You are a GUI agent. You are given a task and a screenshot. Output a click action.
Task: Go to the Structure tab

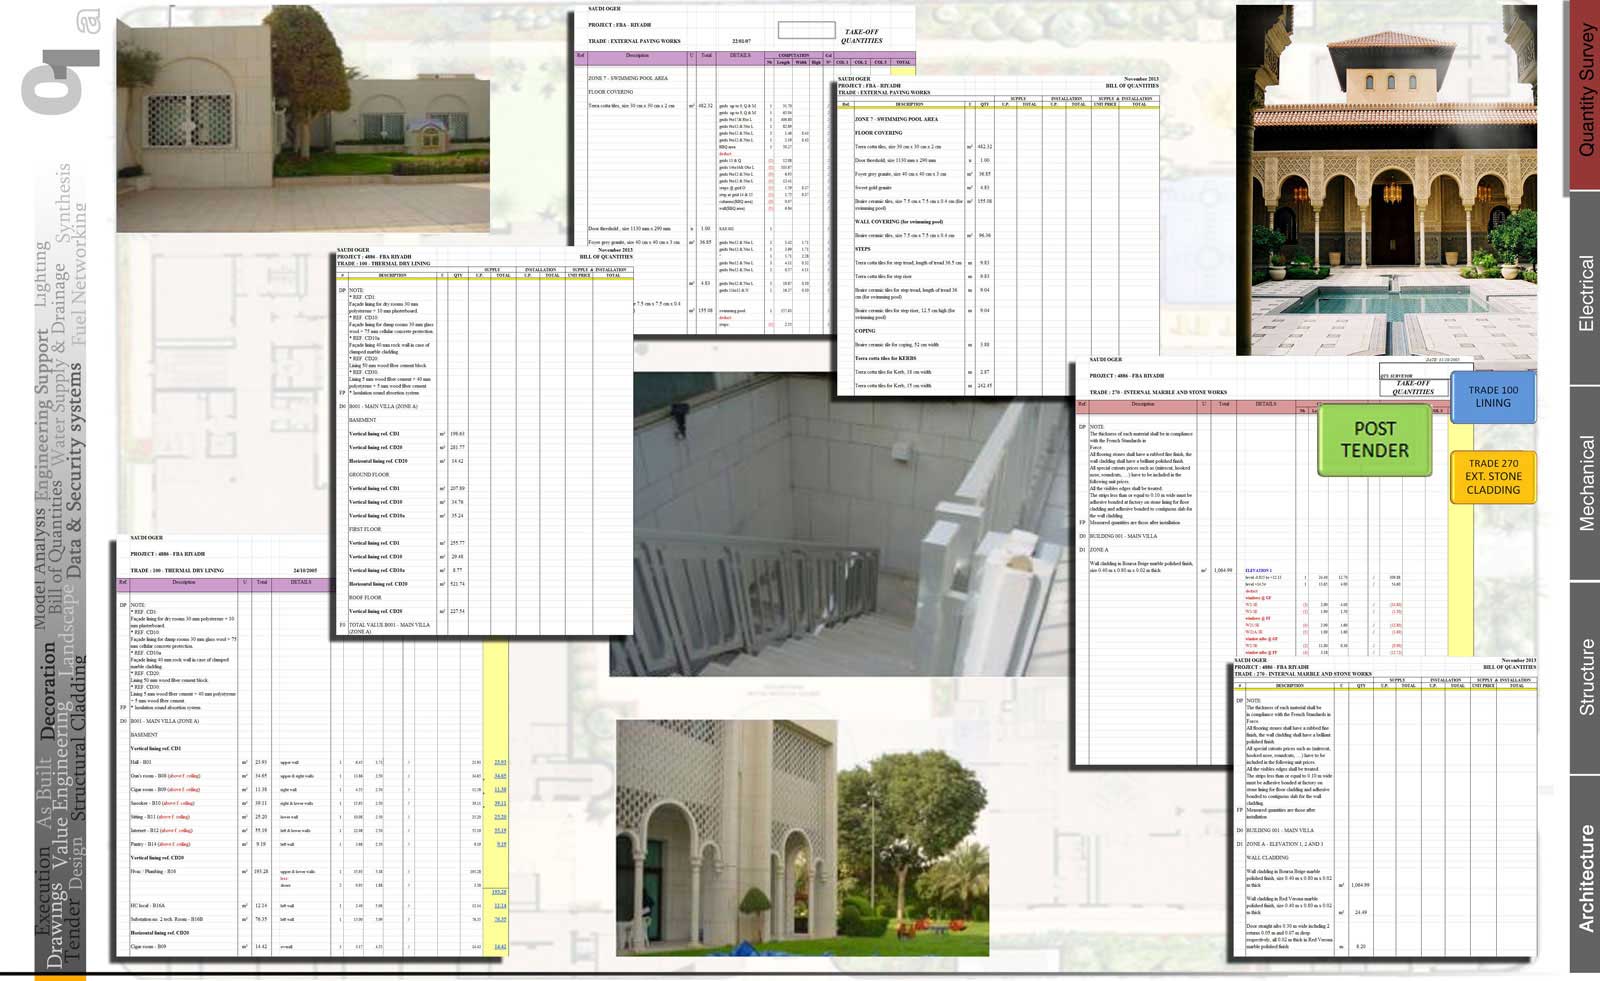tap(1585, 677)
